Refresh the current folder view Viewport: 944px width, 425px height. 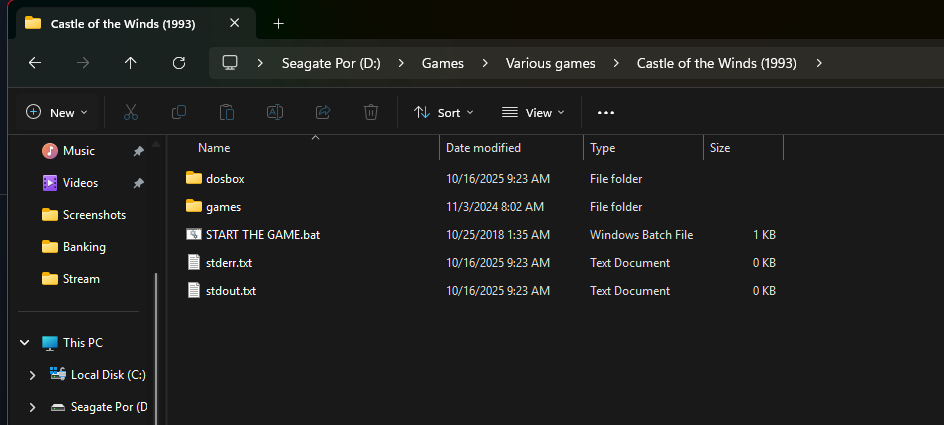tap(179, 63)
